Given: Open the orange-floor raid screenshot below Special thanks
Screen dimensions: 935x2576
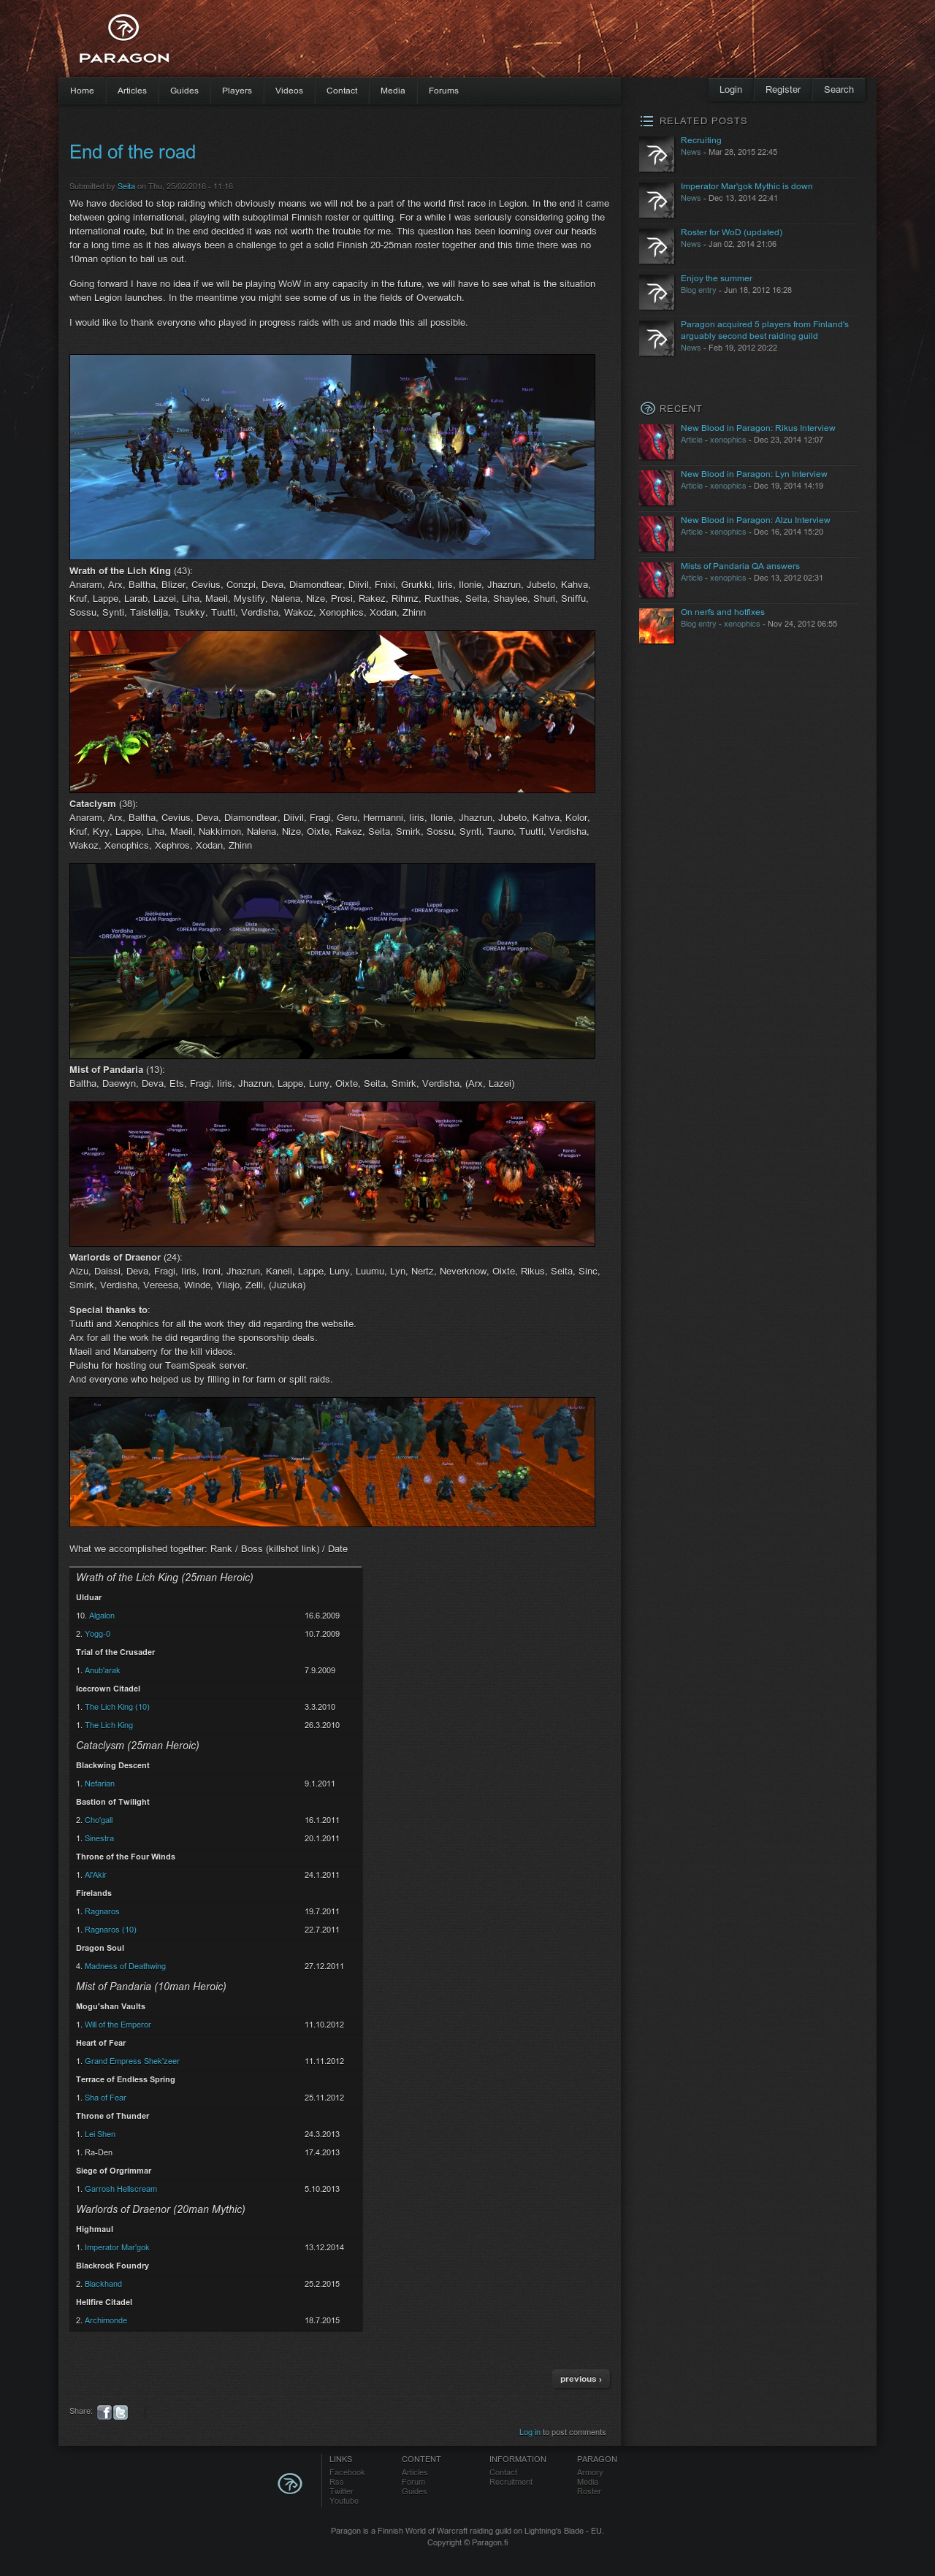Looking at the screenshot, I should click(332, 1462).
